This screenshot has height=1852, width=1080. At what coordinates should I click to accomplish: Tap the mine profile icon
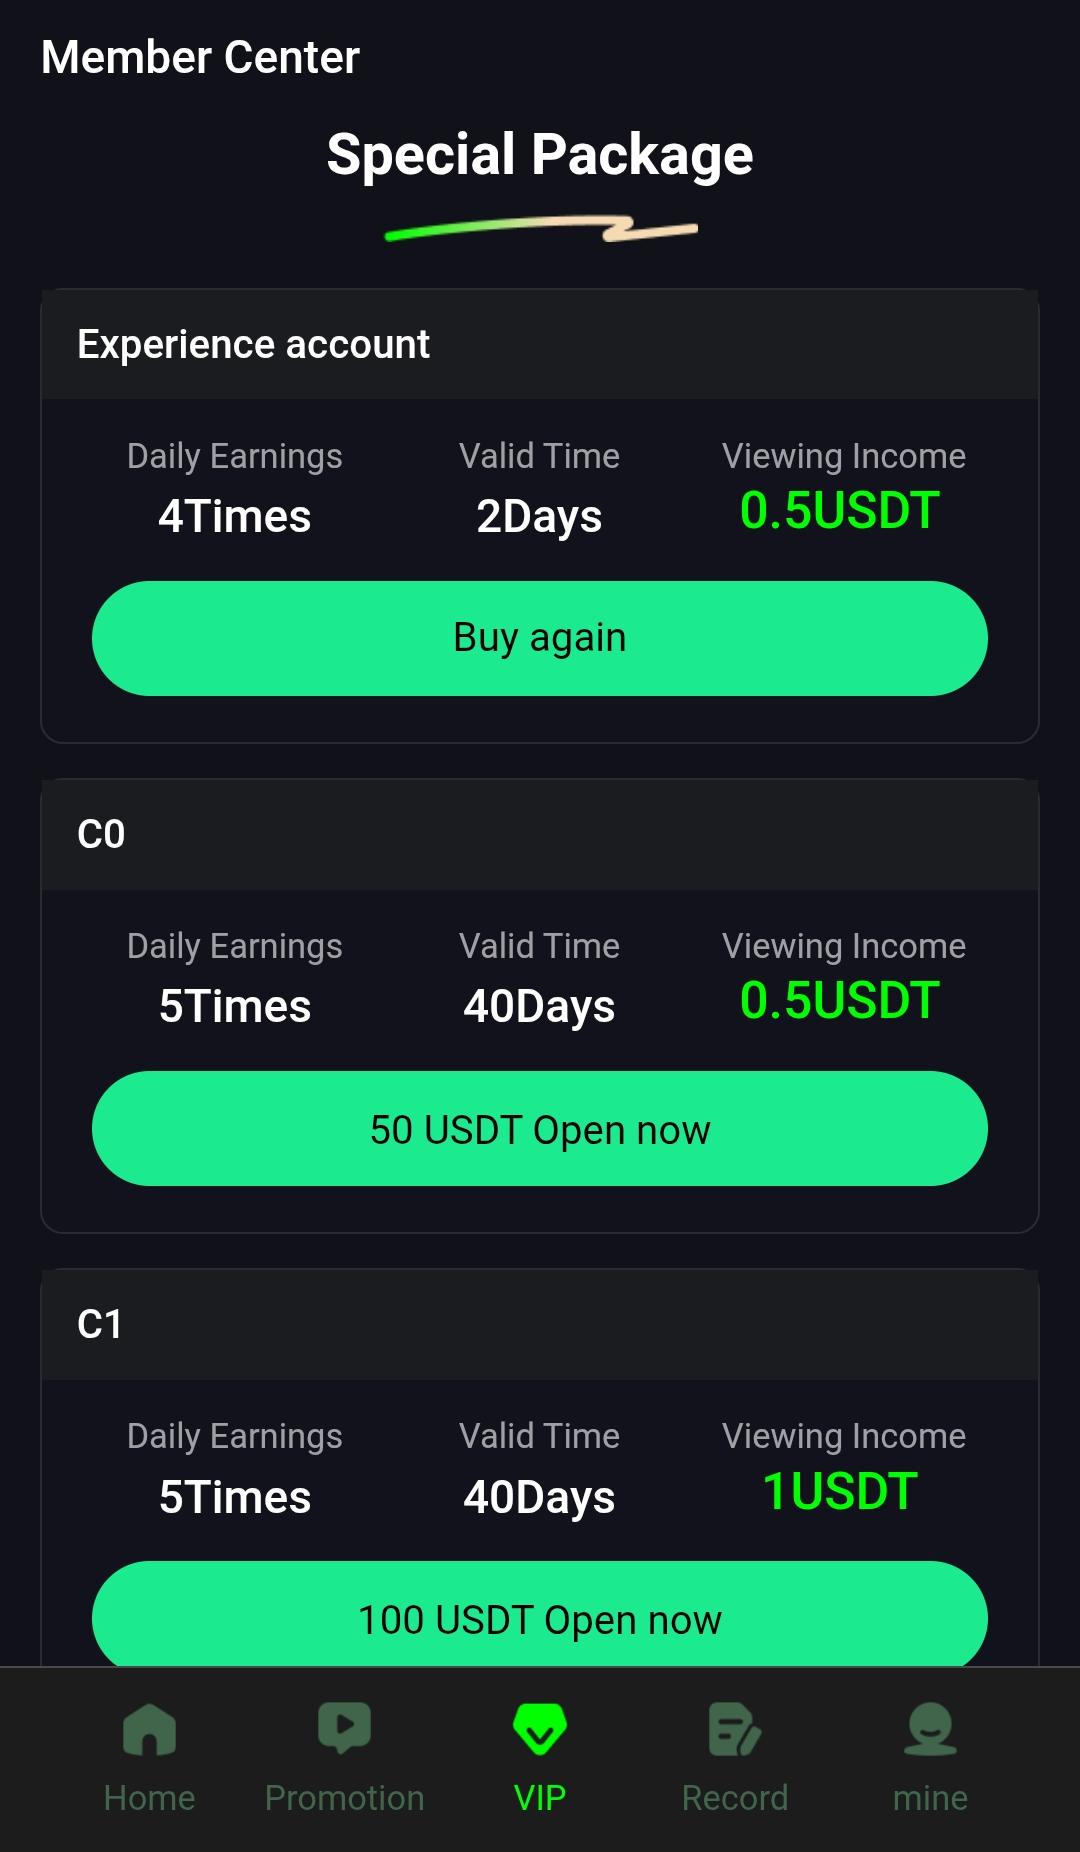coord(930,1729)
